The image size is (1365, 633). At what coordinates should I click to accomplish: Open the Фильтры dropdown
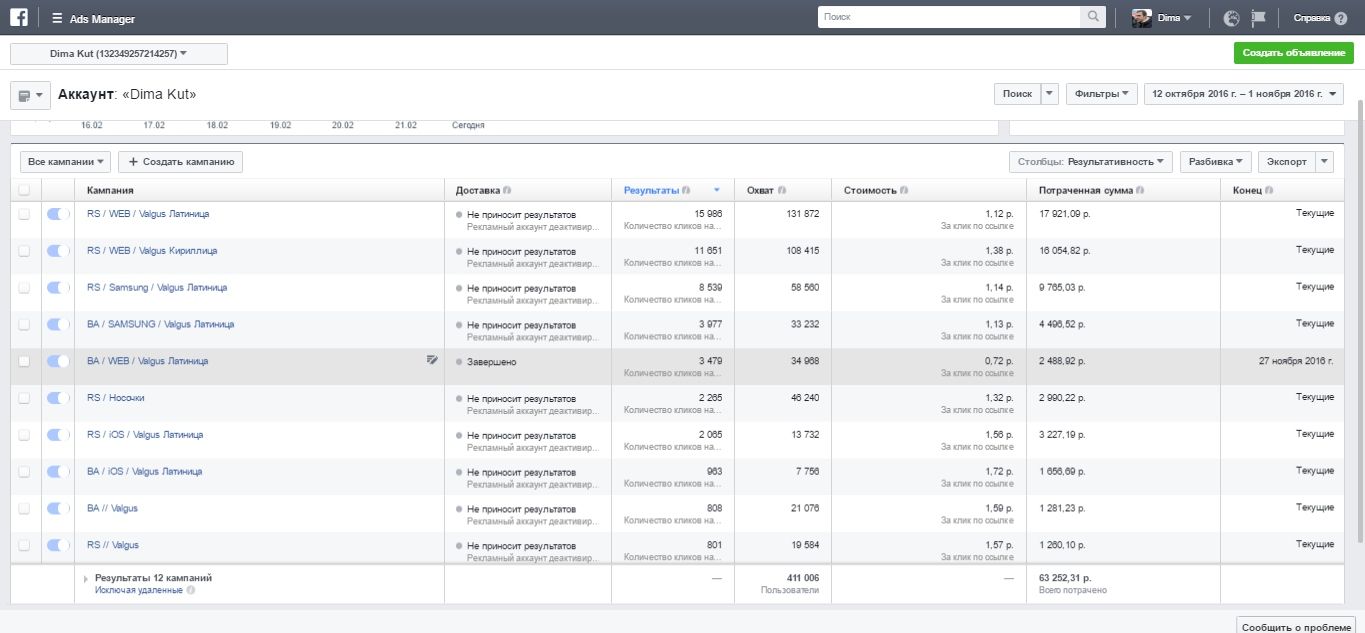click(x=1102, y=93)
